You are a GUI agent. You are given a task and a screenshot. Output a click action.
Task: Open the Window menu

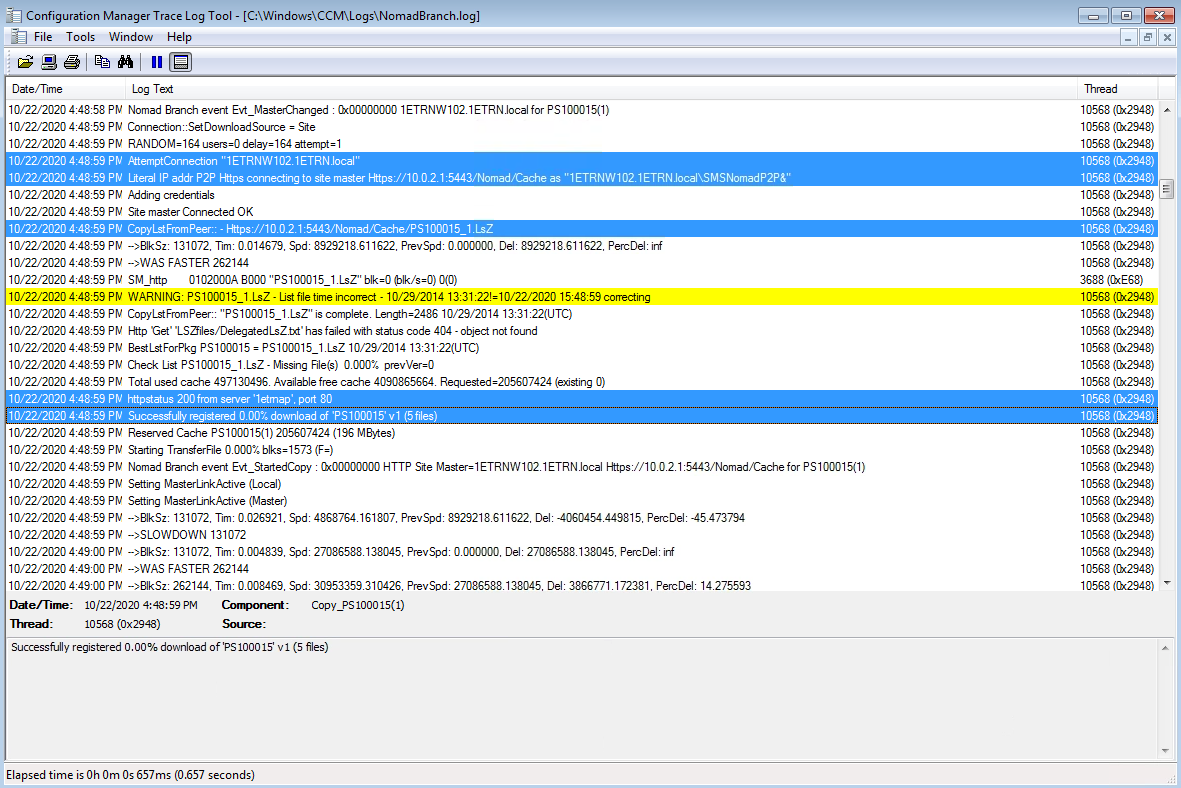[131, 37]
